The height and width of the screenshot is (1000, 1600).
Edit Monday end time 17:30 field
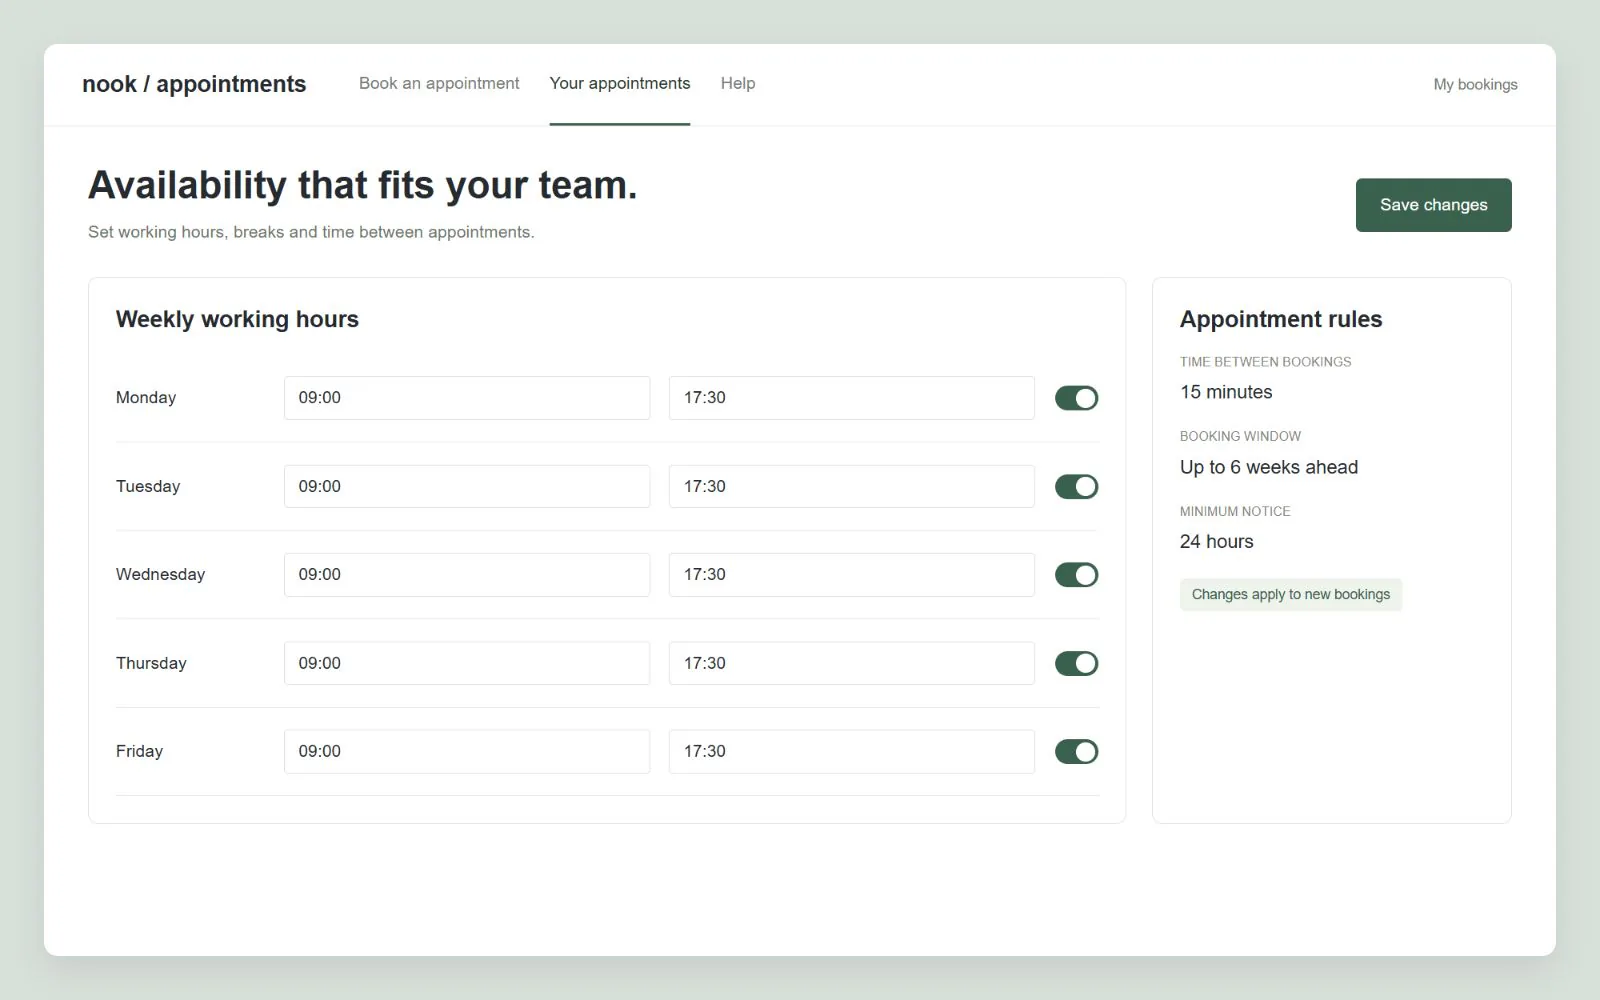click(852, 398)
